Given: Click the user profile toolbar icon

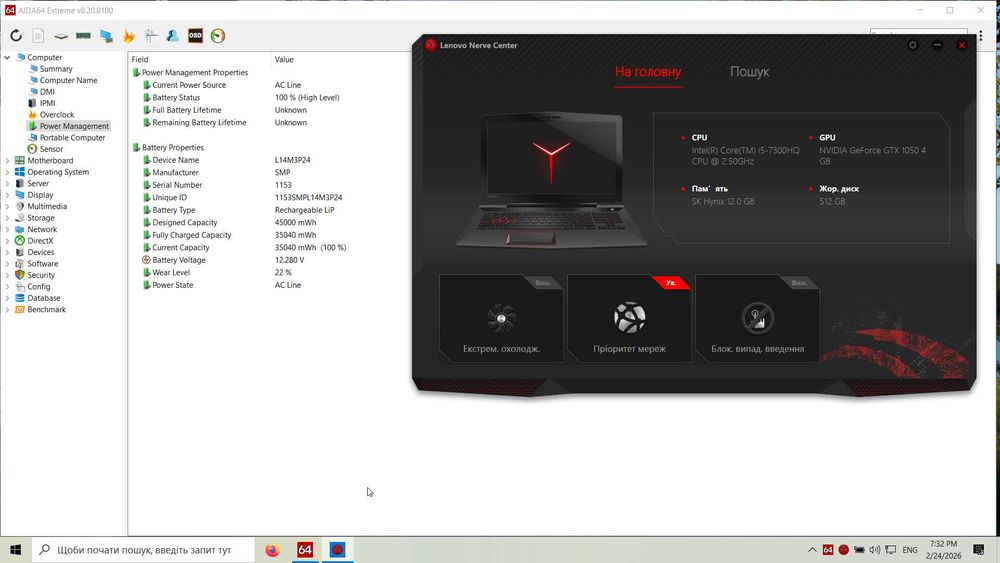Looking at the screenshot, I should pyautogui.click(x=172, y=36).
